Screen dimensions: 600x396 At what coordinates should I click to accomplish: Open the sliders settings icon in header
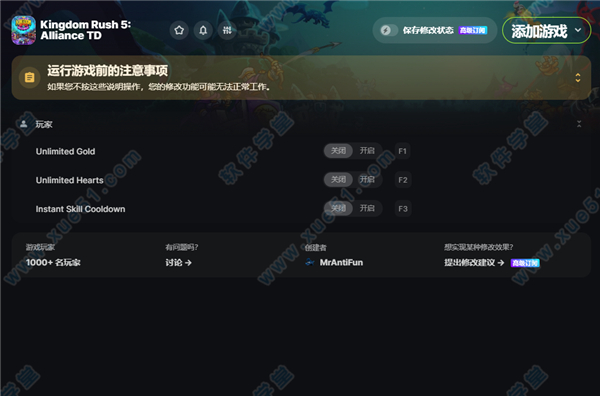[227, 30]
